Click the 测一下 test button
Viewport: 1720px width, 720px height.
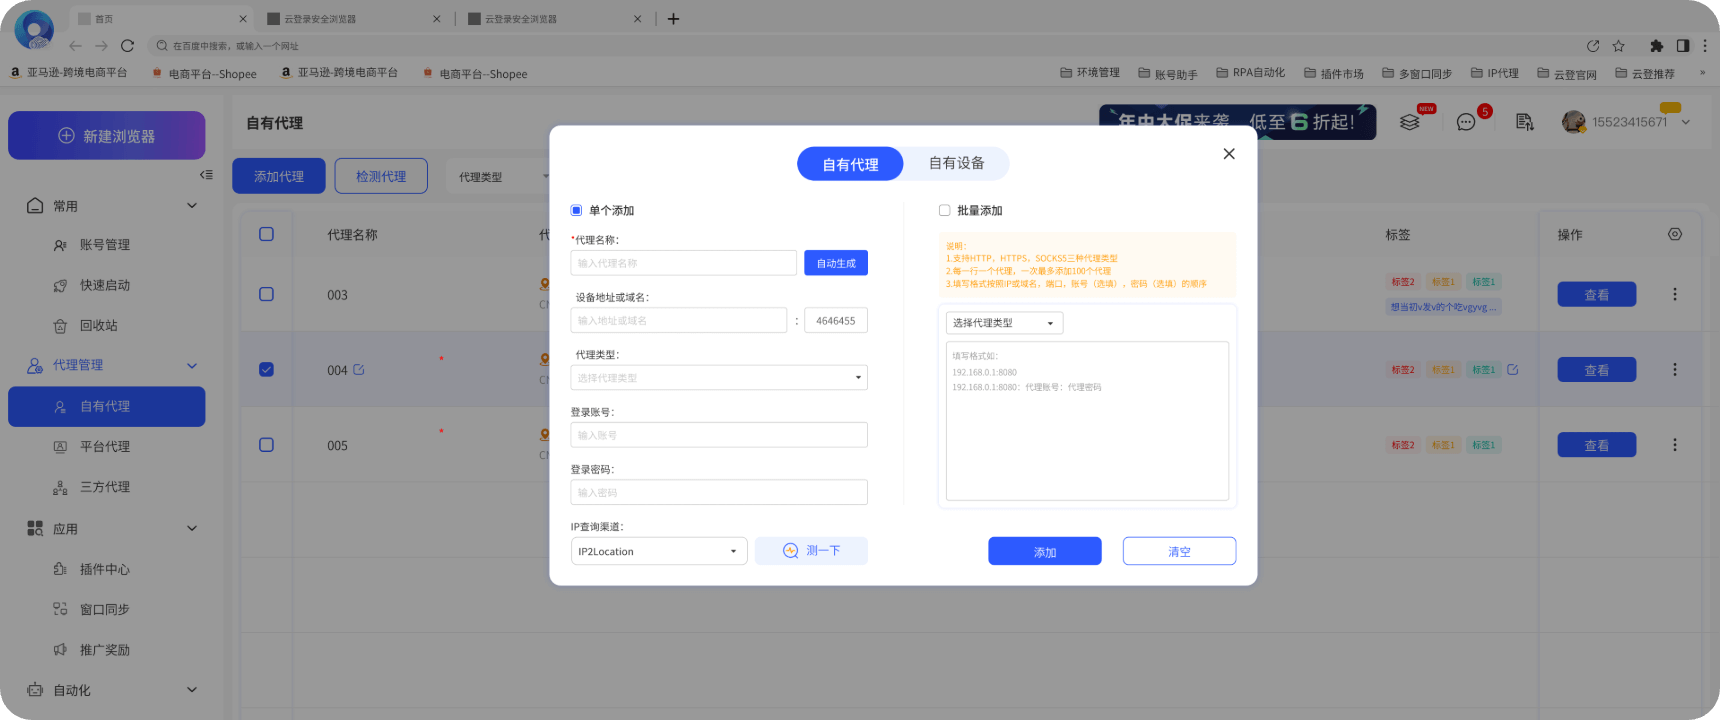[811, 551]
